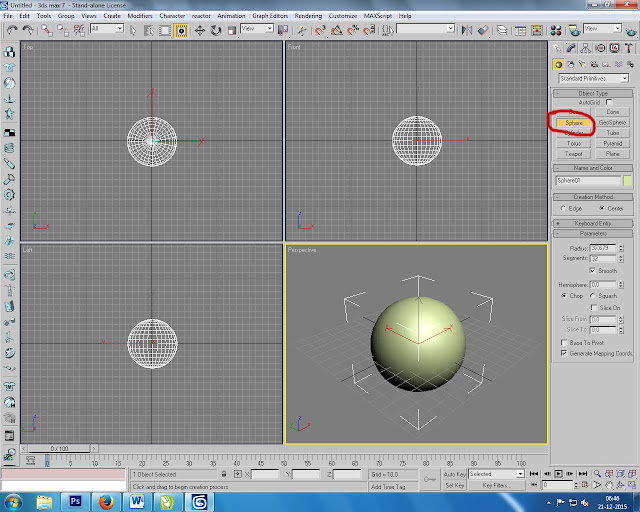
Task: Select the Edge creation method
Action: click(x=563, y=208)
